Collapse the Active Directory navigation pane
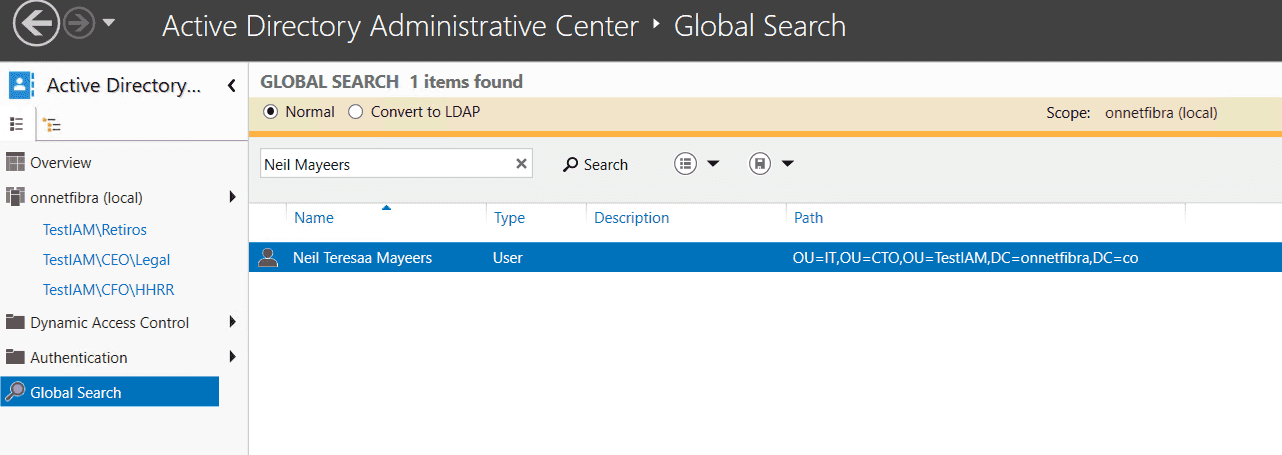1282x455 pixels. [x=231, y=86]
